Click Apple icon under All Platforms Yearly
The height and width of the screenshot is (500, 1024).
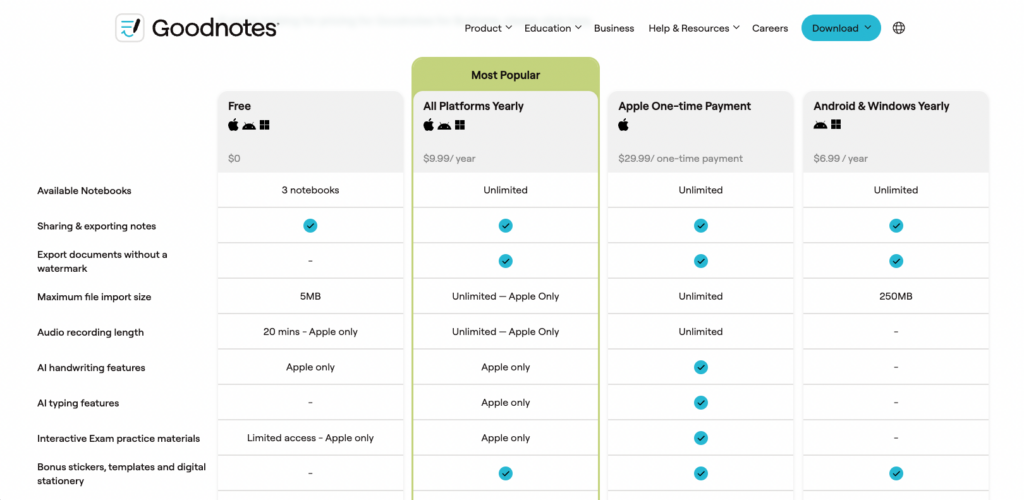click(428, 125)
